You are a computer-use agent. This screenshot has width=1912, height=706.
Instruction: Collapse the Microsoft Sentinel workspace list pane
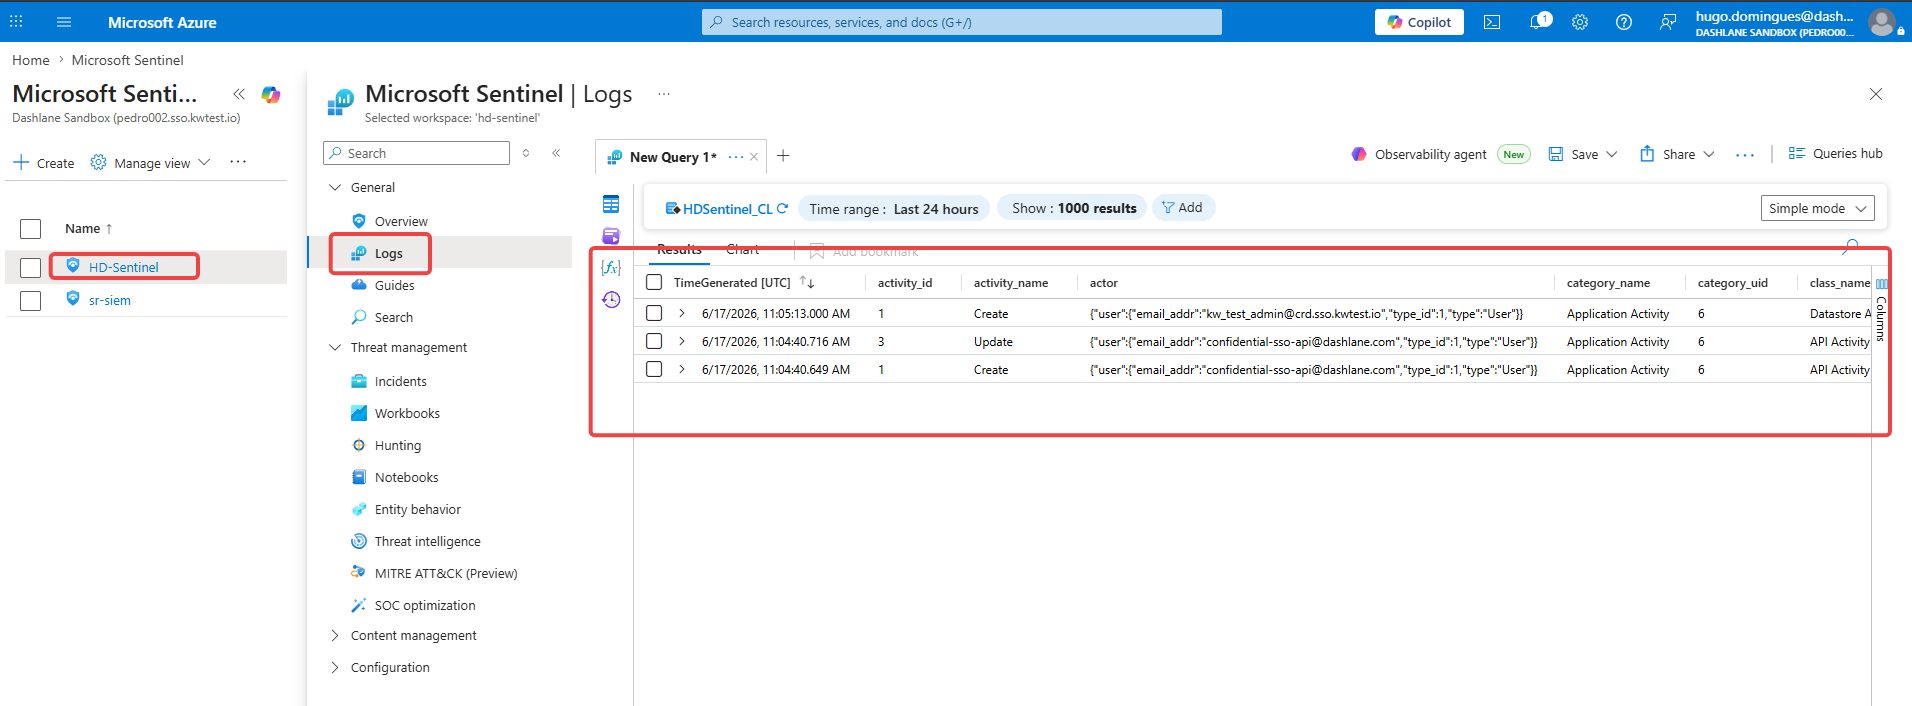click(239, 94)
